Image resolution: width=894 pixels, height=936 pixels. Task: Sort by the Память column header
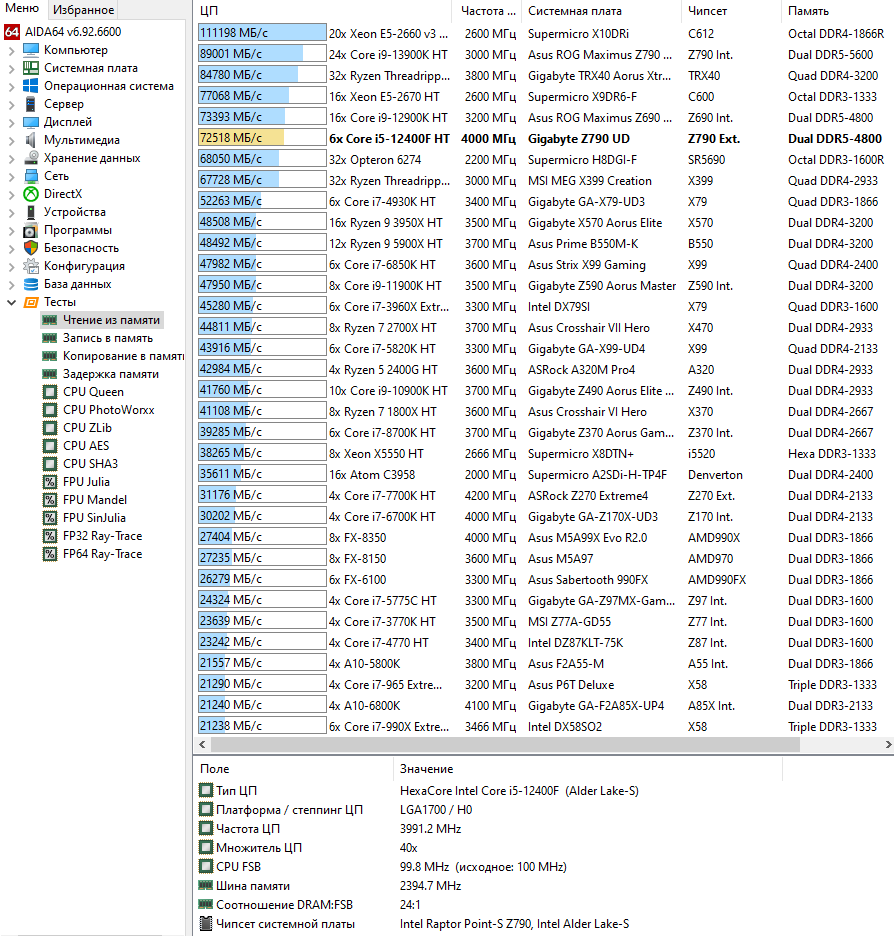[837, 11]
